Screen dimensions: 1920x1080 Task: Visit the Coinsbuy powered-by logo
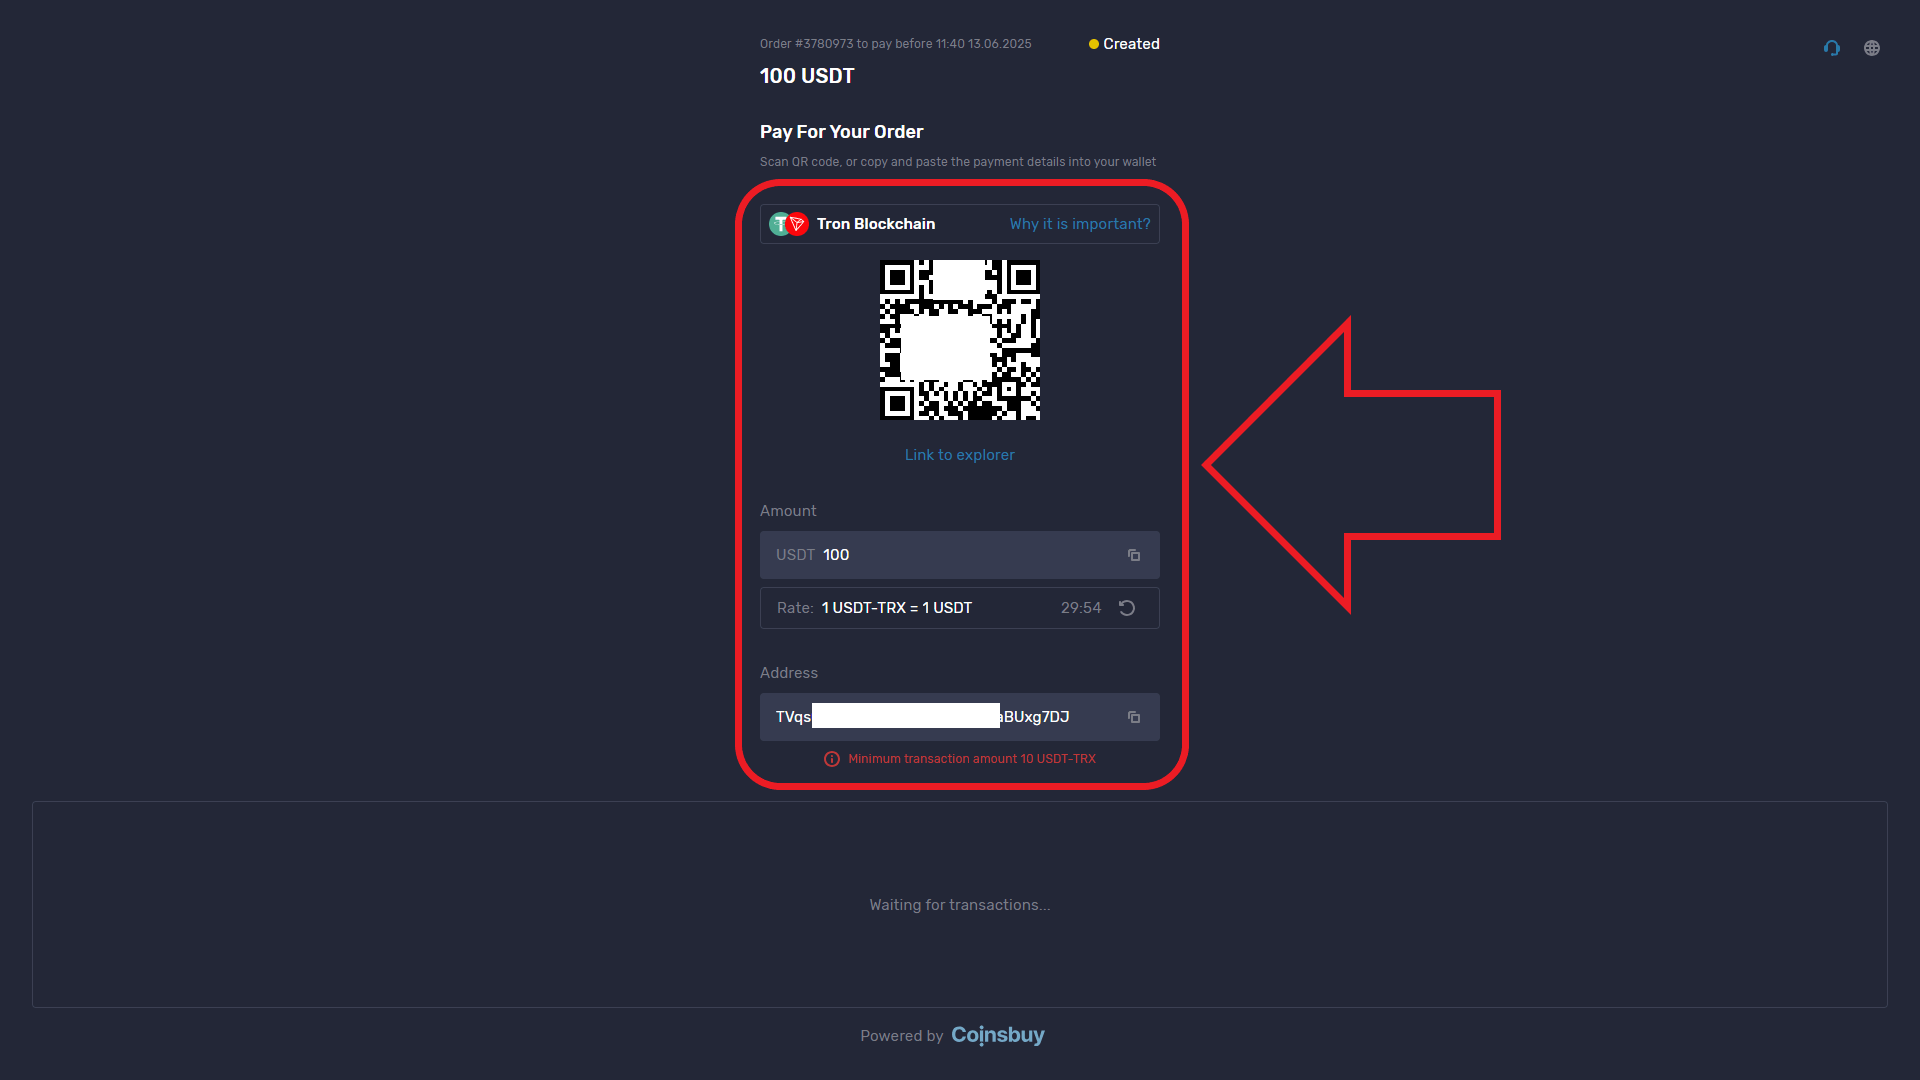click(x=998, y=1035)
